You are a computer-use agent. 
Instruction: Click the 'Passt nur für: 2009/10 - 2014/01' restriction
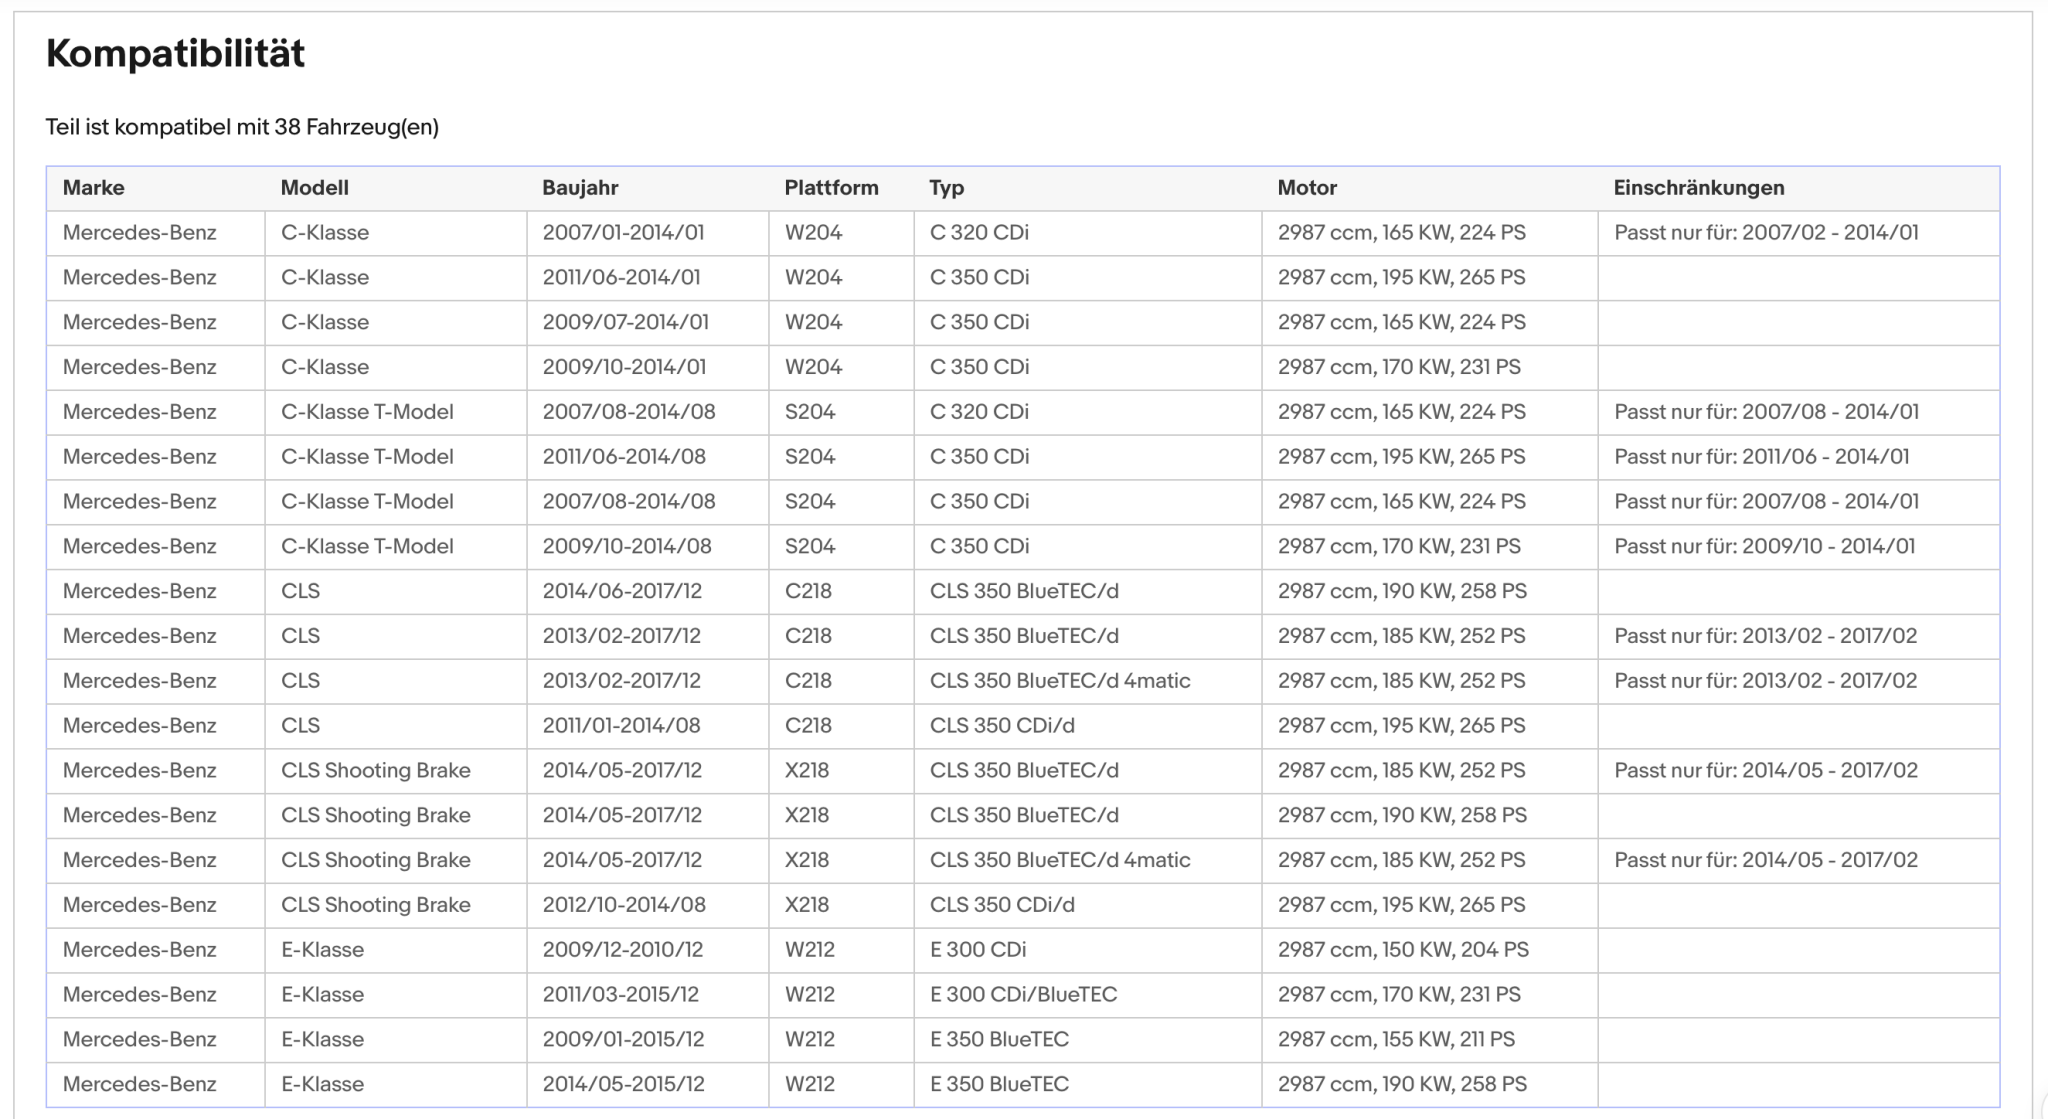coord(1764,547)
